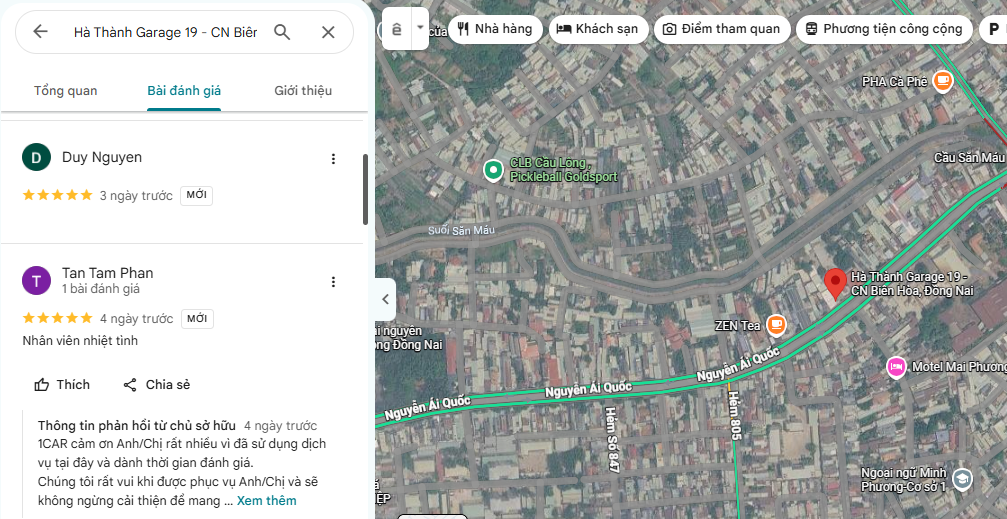Image resolution: width=1007 pixels, height=519 pixels.
Task: Click '1 bài đánh giá' text
Action: pyautogui.click(x=101, y=289)
